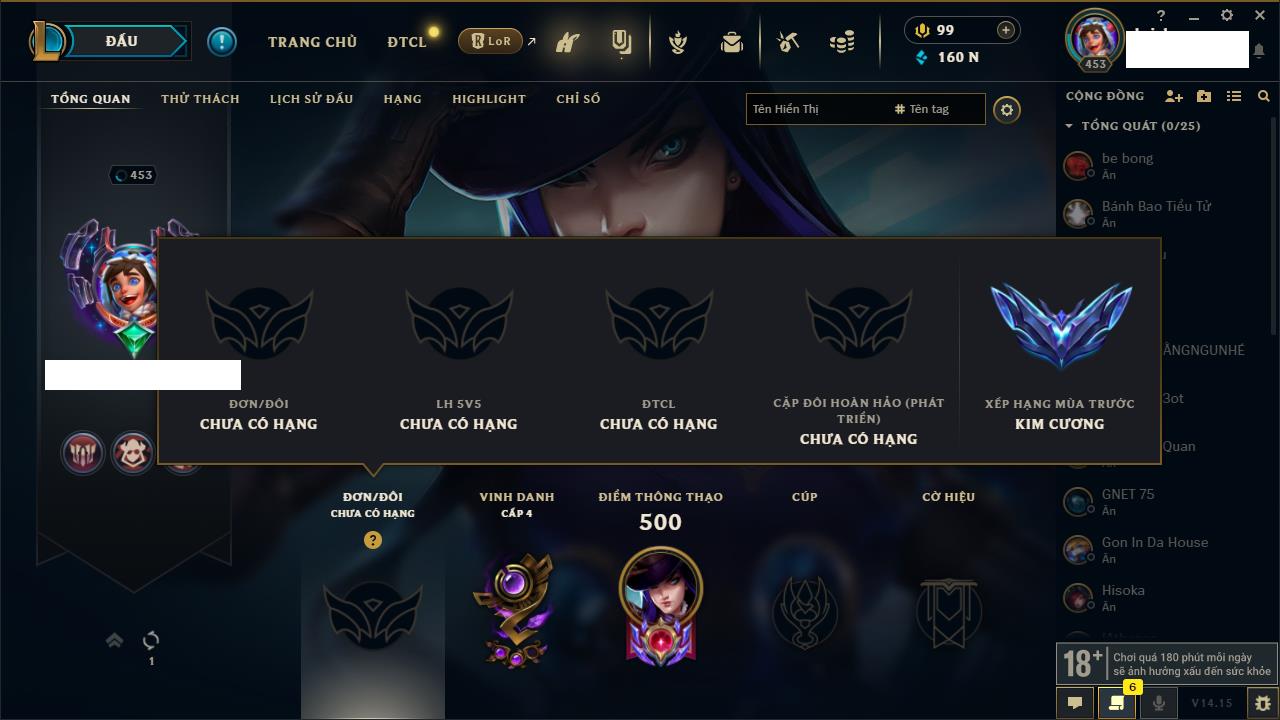Open the HIGHLIGHT tab
The height and width of the screenshot is (720, 1280).
pos(489,99)
